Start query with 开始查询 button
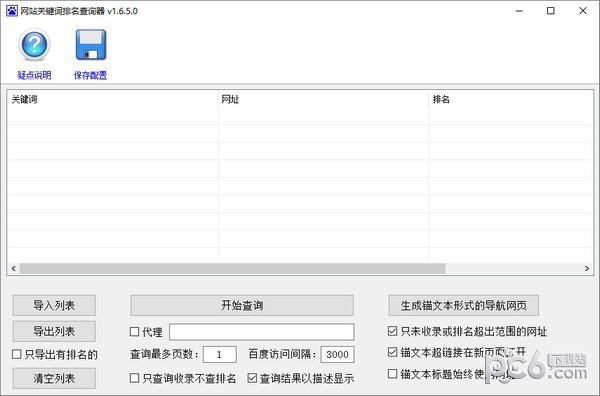Viewport: 600px width, 396px height. point(242,305)
